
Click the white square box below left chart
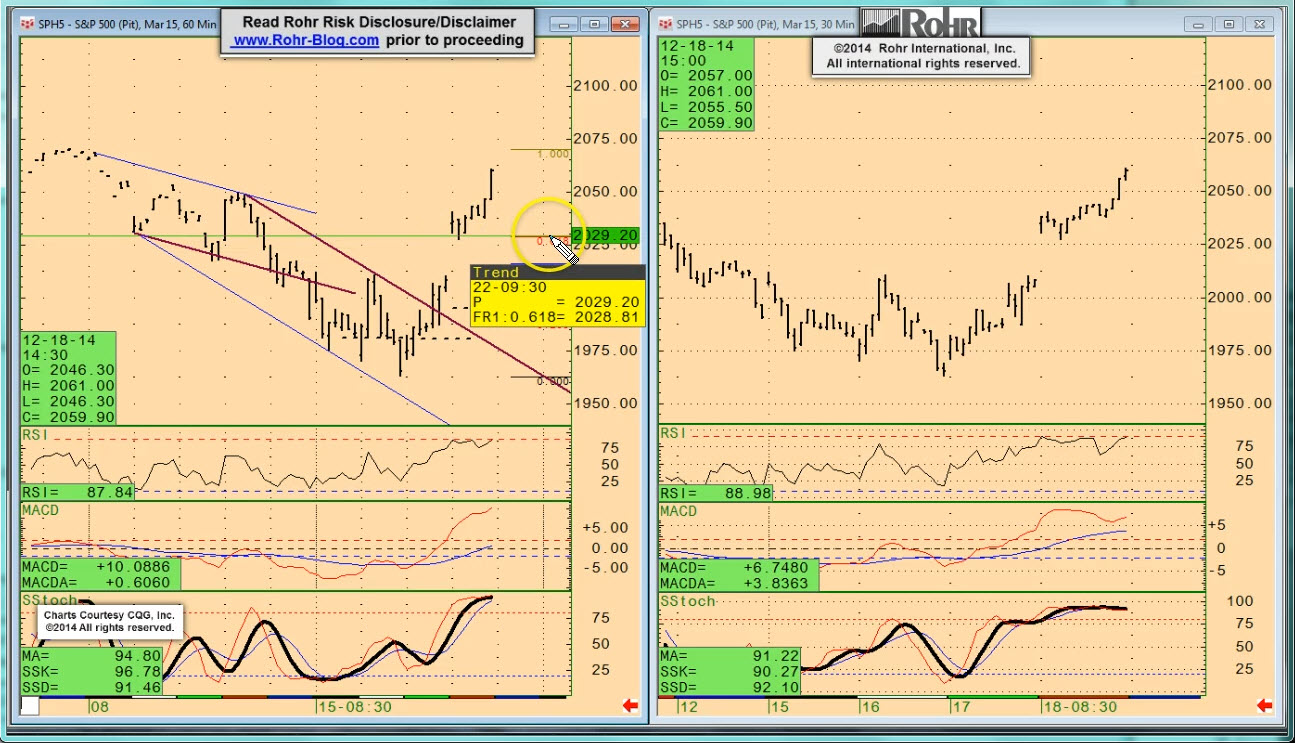coord(30,706)
